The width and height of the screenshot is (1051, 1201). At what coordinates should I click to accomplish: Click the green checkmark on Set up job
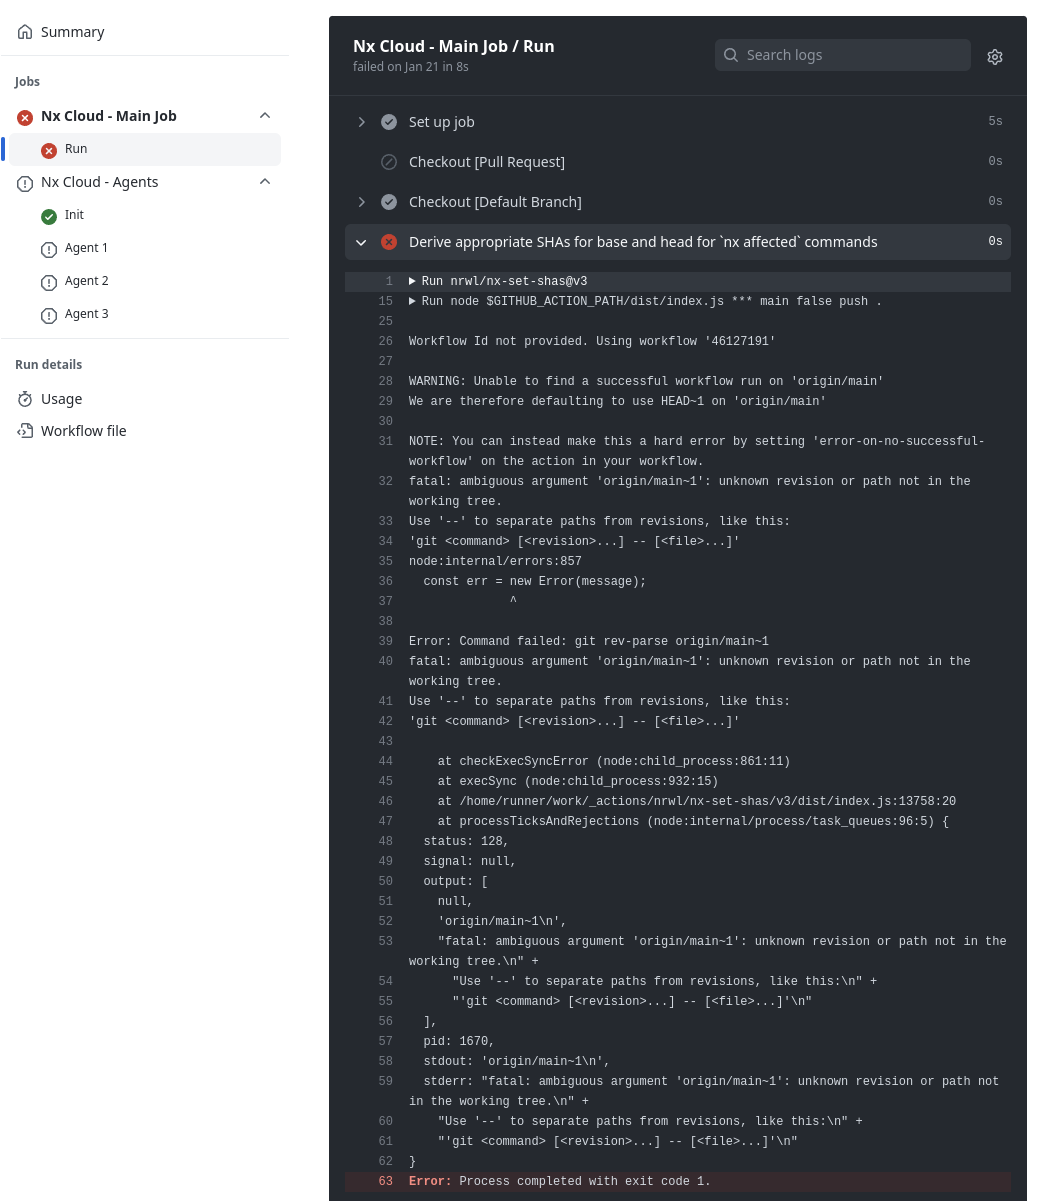pyautogui.click(x=389, y=121)
